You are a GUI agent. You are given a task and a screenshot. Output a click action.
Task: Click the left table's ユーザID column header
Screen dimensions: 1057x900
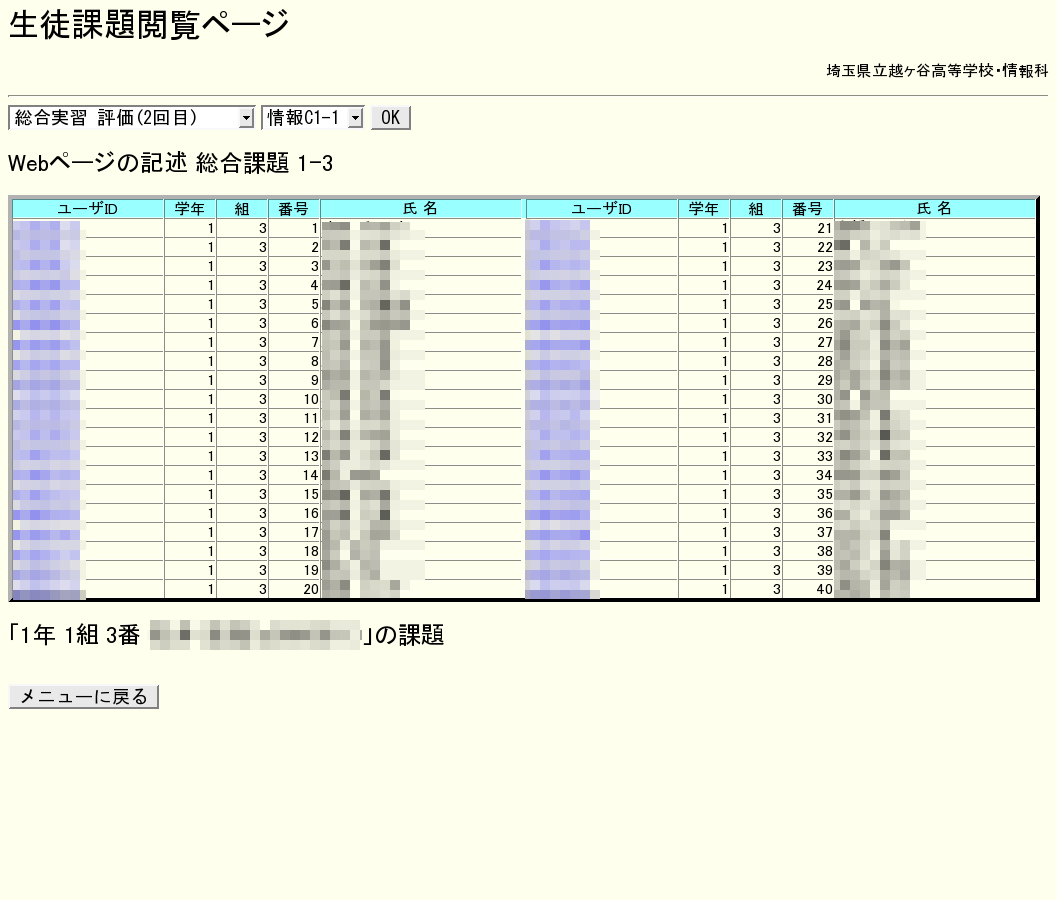88,209
